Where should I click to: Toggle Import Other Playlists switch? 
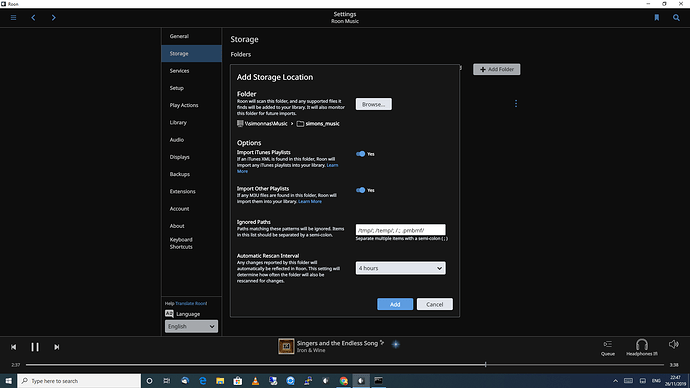[360, 190]
